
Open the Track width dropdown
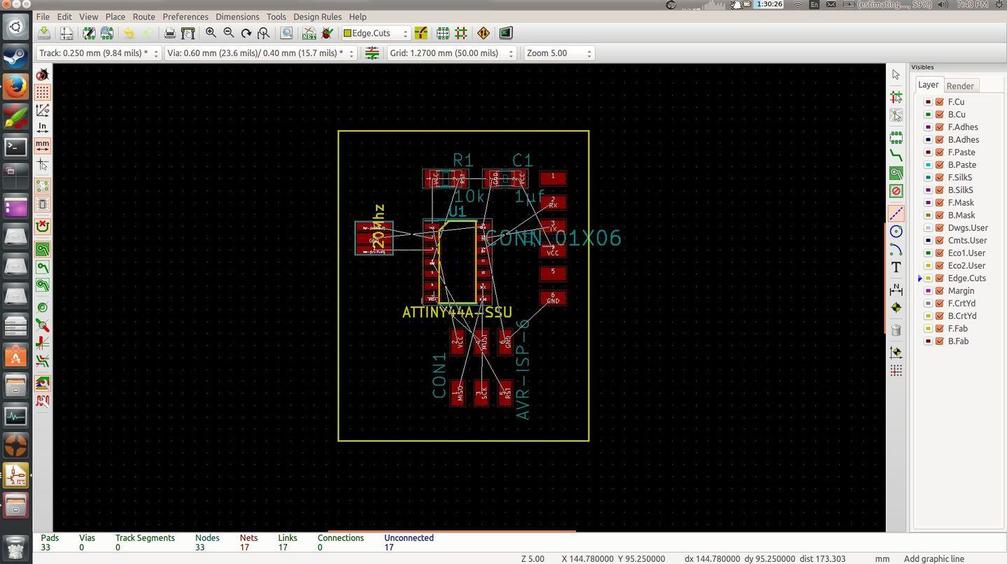click(x=98, y=53)
